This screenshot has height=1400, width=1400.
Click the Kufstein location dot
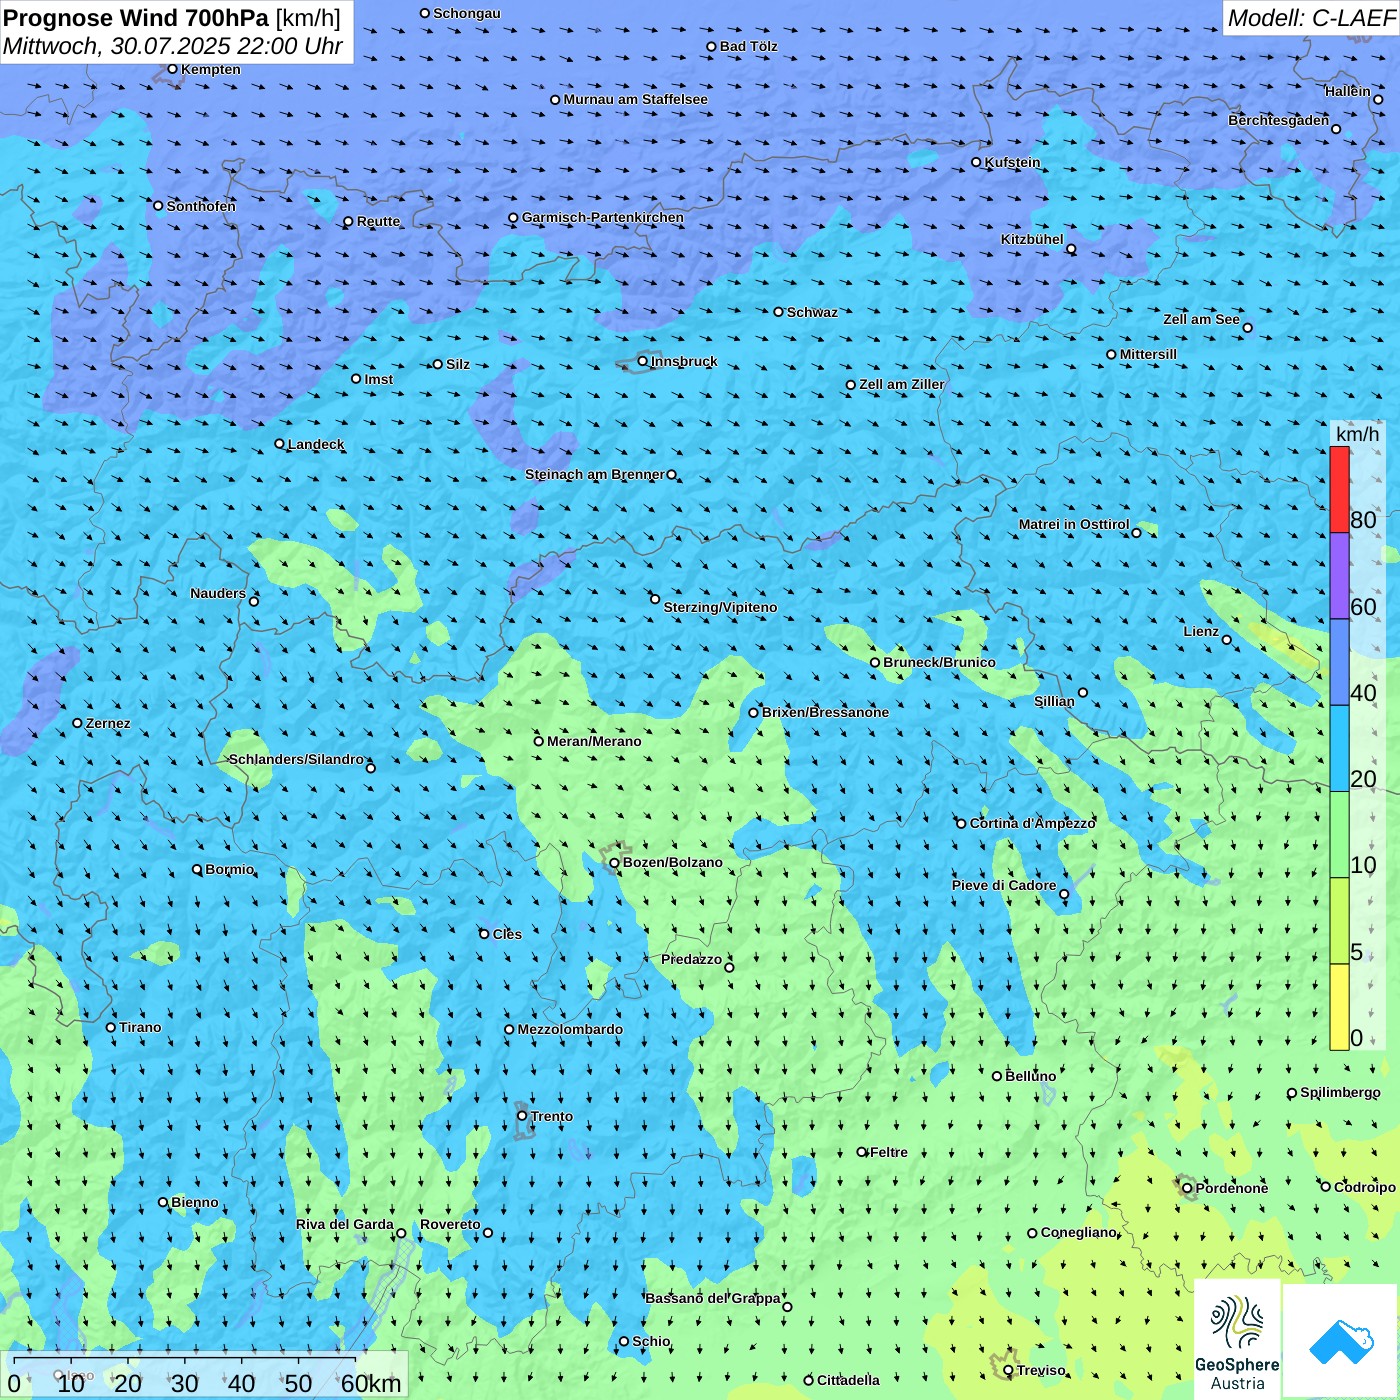point(976,162)
